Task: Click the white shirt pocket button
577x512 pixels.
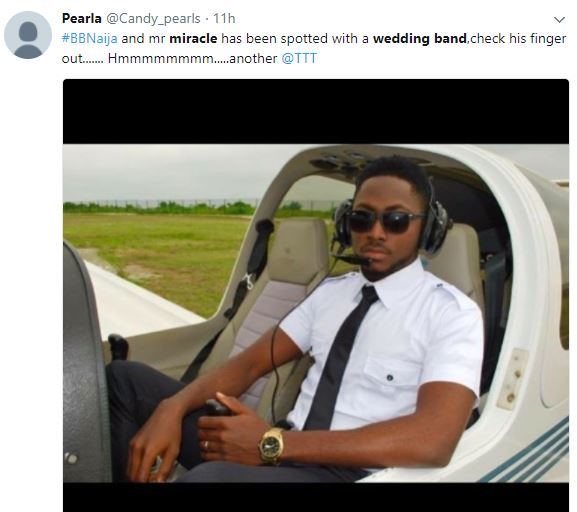Action: pyautogui.click(x=390, y=377)
